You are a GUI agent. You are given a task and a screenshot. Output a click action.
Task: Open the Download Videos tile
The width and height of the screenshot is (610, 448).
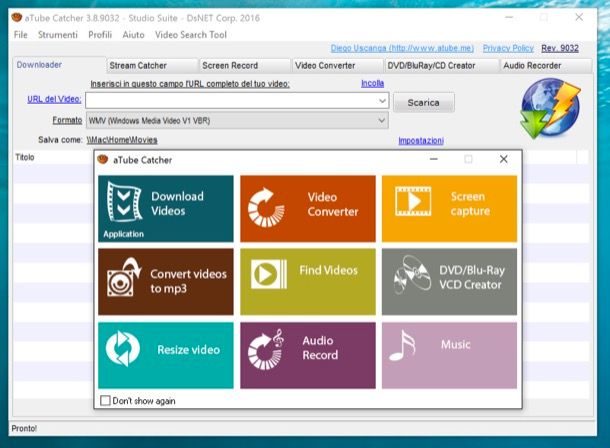pyautogui.click(x=165, y=208)
